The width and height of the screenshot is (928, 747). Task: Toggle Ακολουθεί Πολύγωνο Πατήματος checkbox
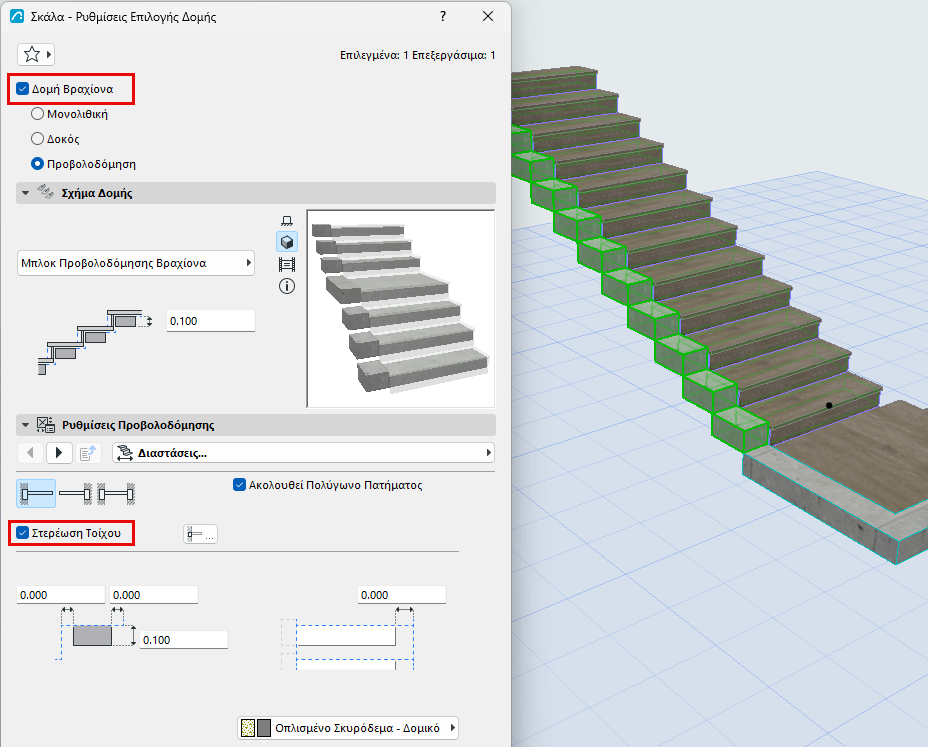coord(239,485)
